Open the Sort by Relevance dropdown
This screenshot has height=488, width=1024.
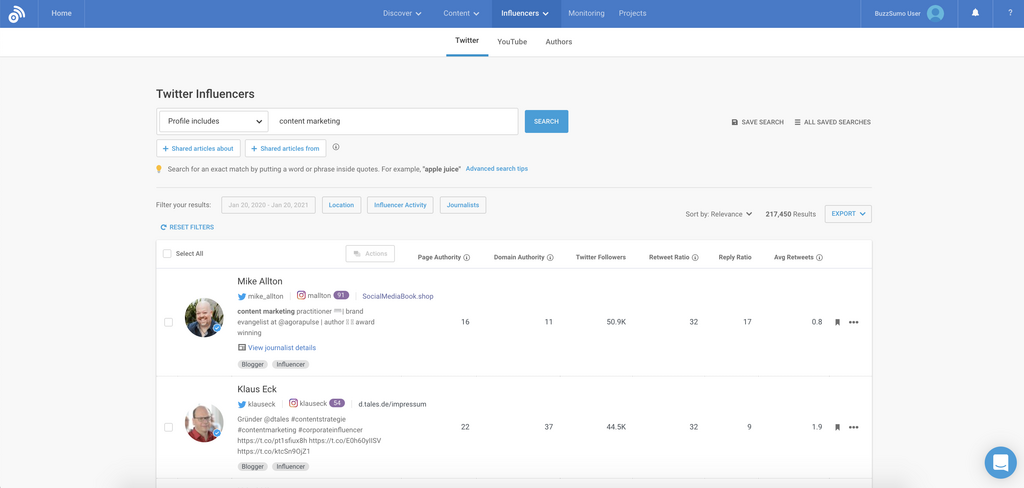[719, 214]
